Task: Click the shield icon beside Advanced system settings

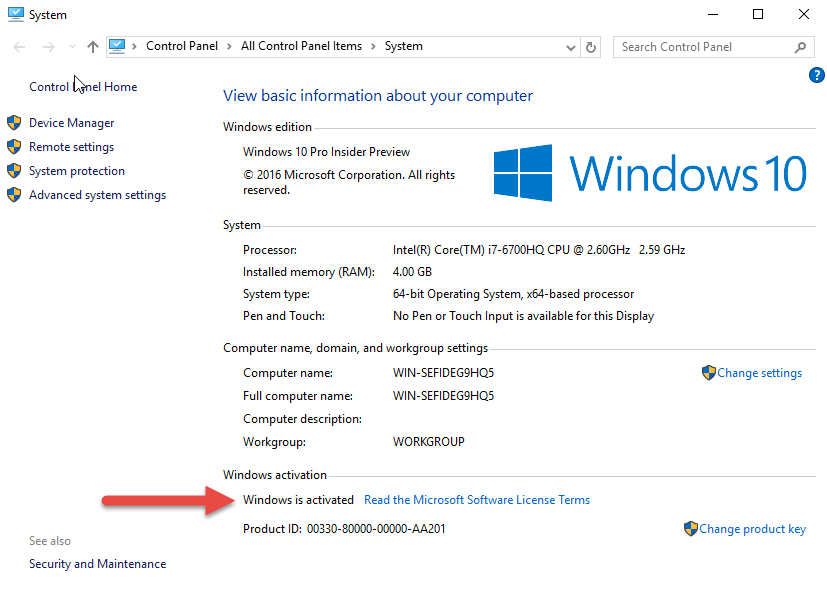Action: pos(14,195)
